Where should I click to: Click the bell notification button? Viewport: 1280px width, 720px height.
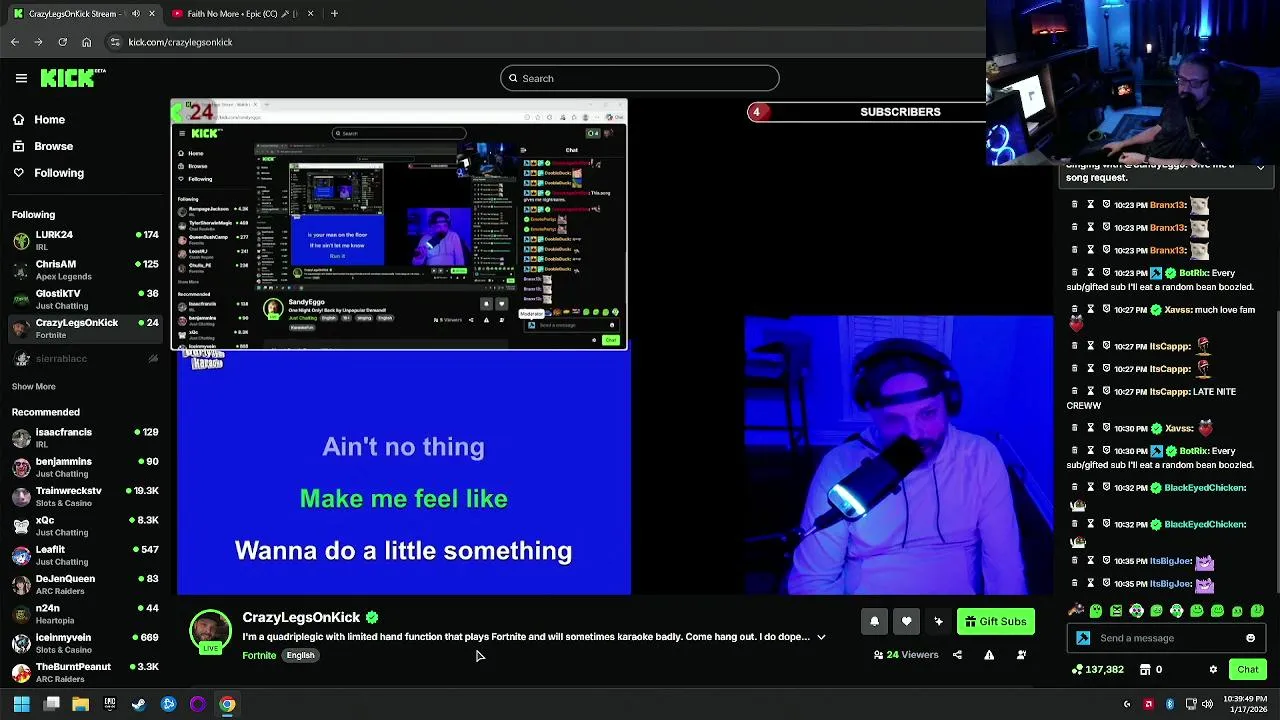[x=874, y=621]
